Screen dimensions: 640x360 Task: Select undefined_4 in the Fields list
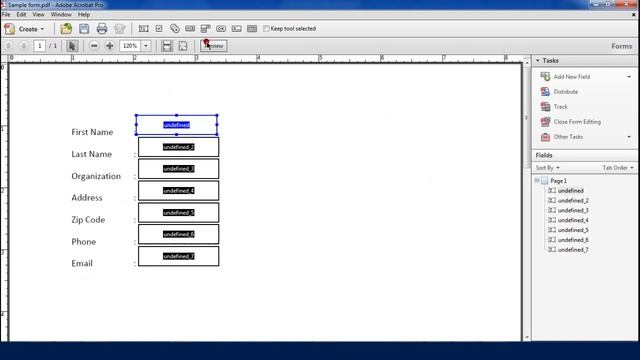[573, 220]
